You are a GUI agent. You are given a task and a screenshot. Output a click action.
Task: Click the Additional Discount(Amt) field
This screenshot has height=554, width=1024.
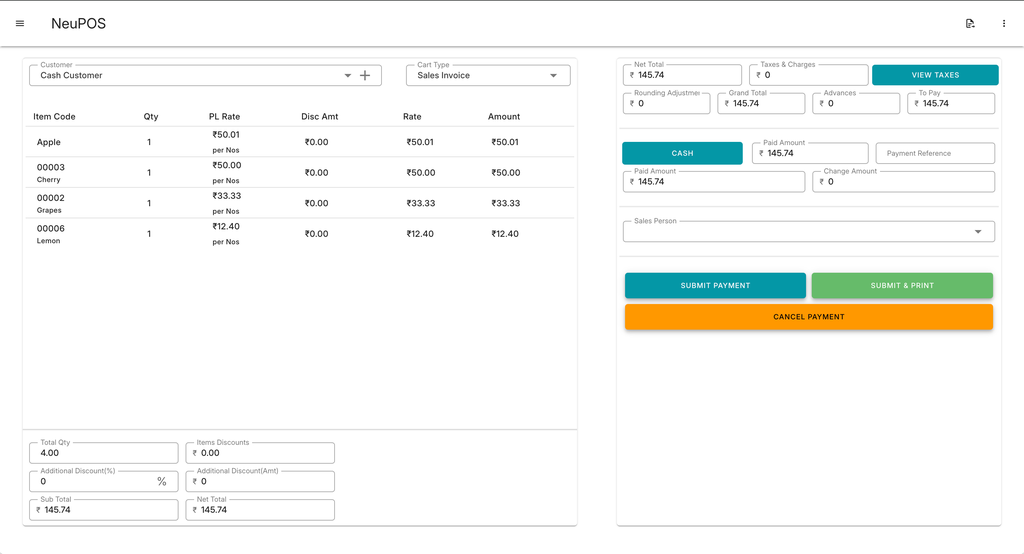tap(260, 481)
